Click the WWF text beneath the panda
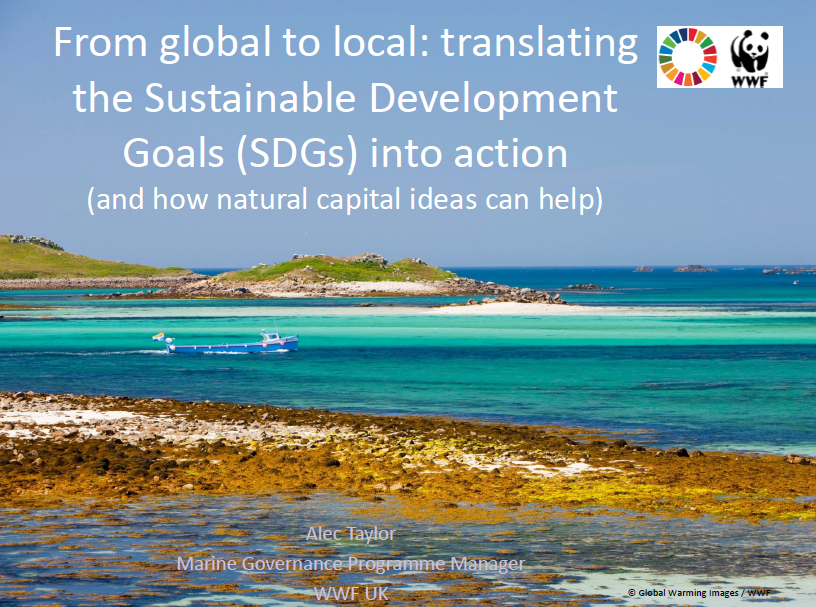This screenshot has height=607, width=816. point(749,80)
